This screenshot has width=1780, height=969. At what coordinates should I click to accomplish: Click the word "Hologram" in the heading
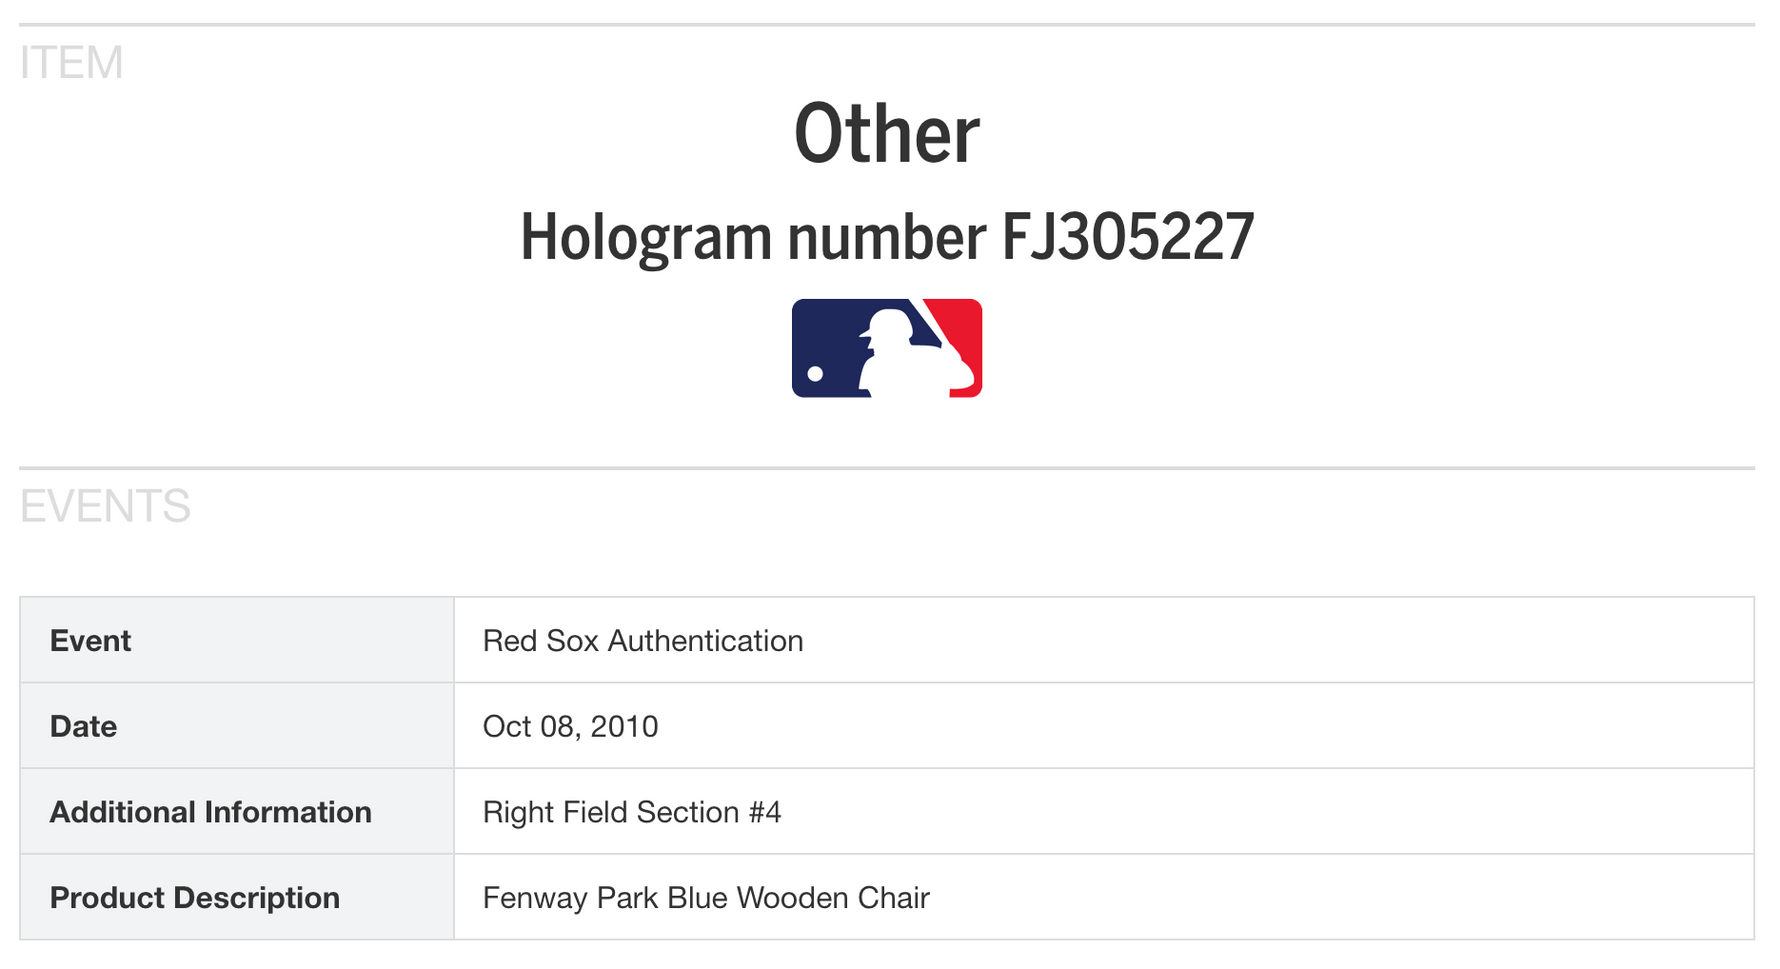tap(645, 238)
